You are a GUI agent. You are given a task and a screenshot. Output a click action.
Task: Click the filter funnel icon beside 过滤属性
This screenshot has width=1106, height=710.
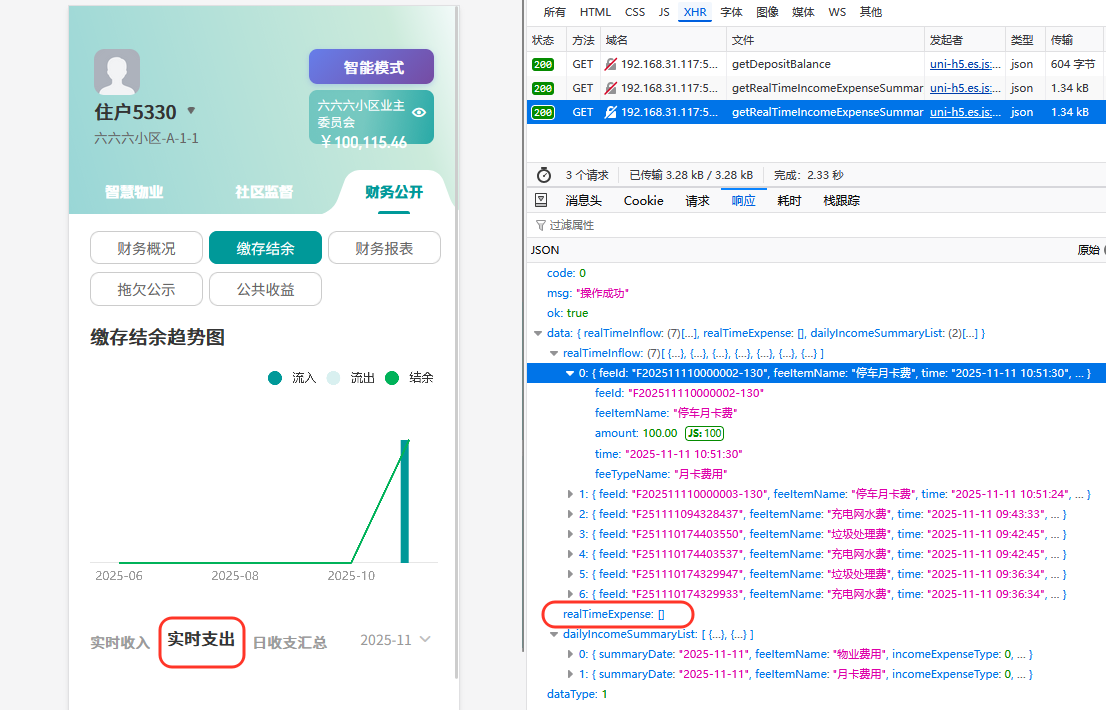coord(541,225)
